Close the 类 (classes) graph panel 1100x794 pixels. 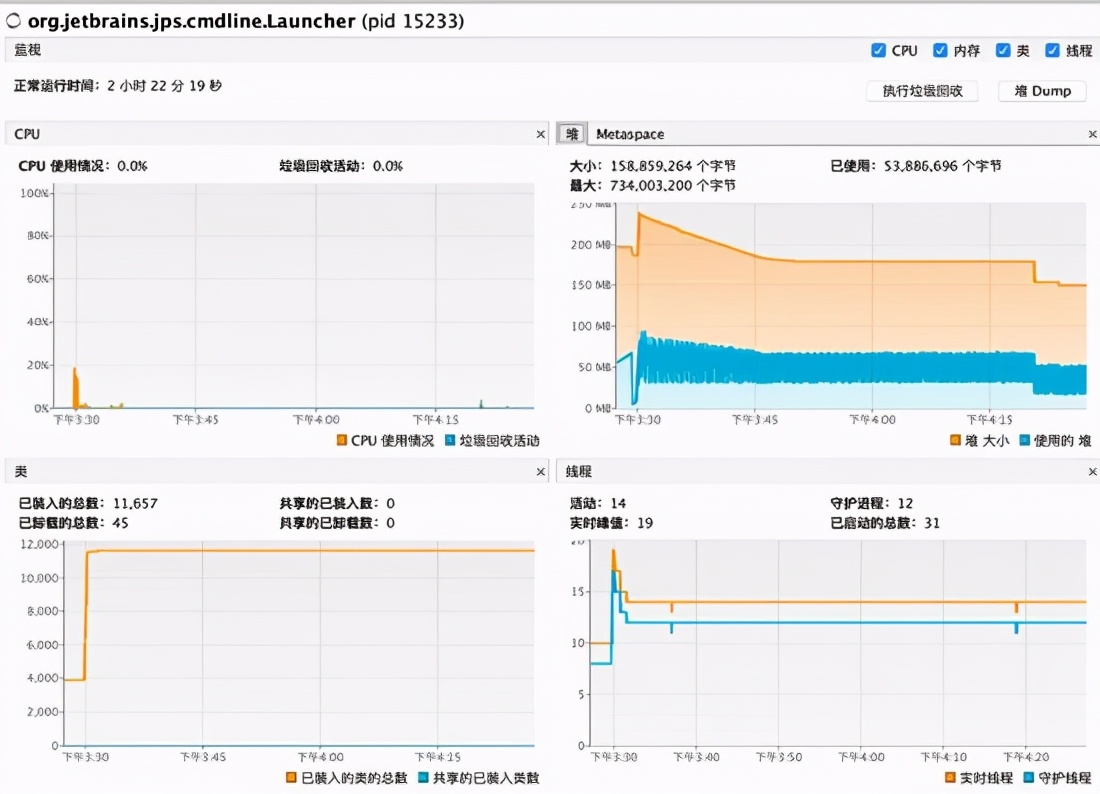click(540, 471)
